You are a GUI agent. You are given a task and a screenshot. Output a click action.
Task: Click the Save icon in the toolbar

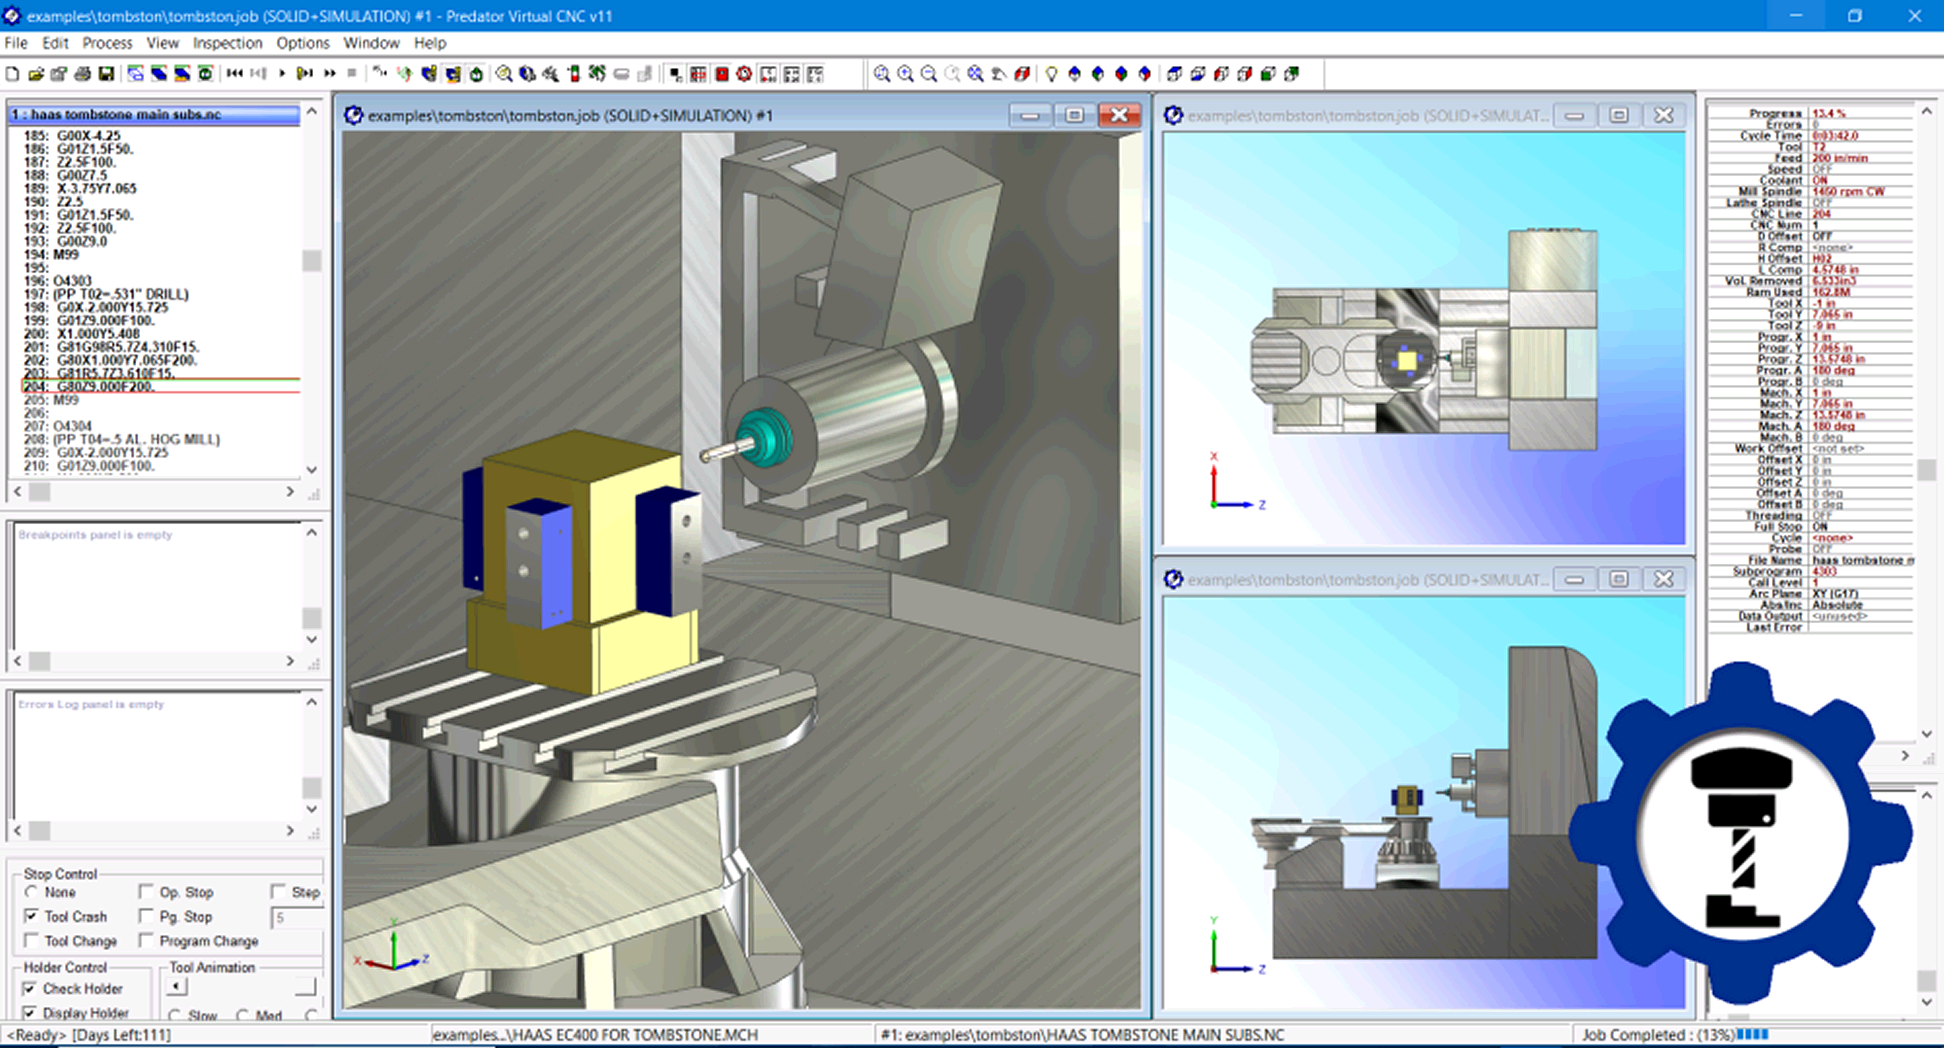[x=106, y=73]
